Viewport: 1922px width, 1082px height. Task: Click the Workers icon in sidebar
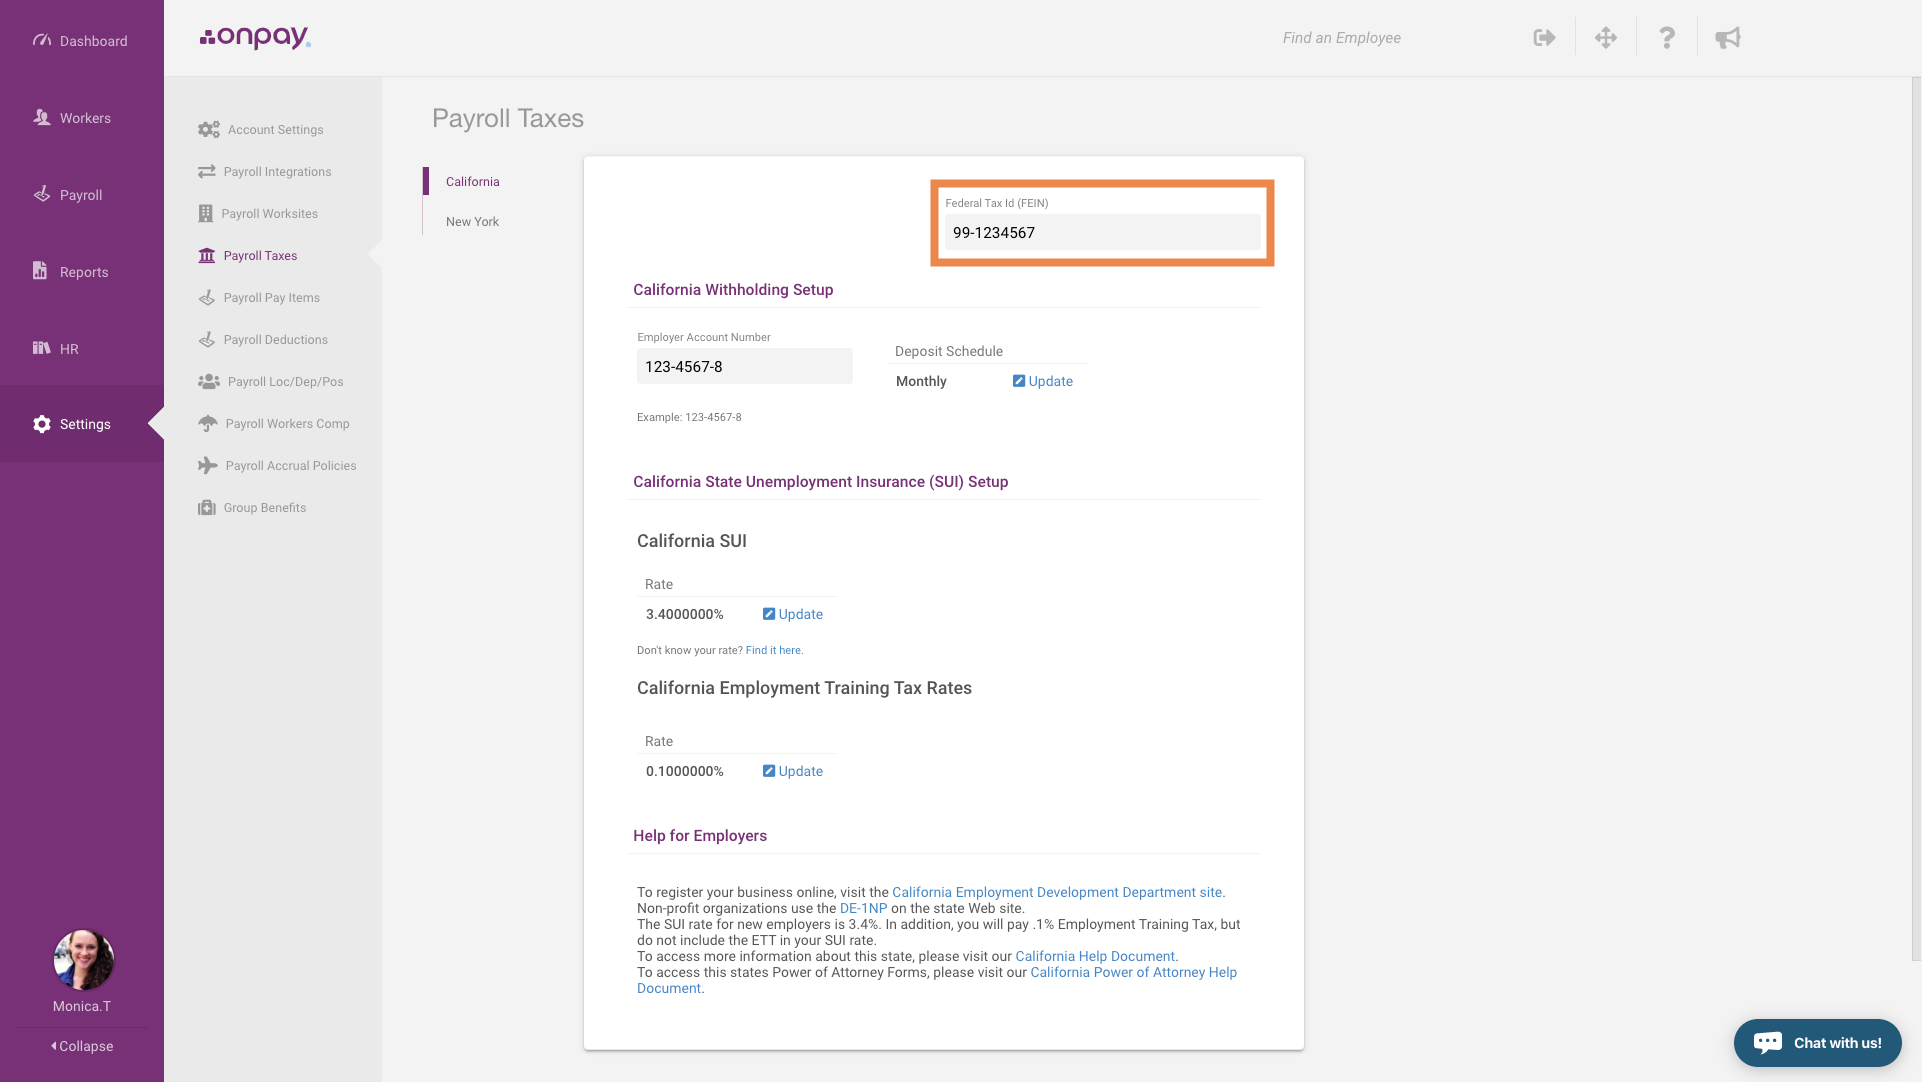[x=42, y=115]
